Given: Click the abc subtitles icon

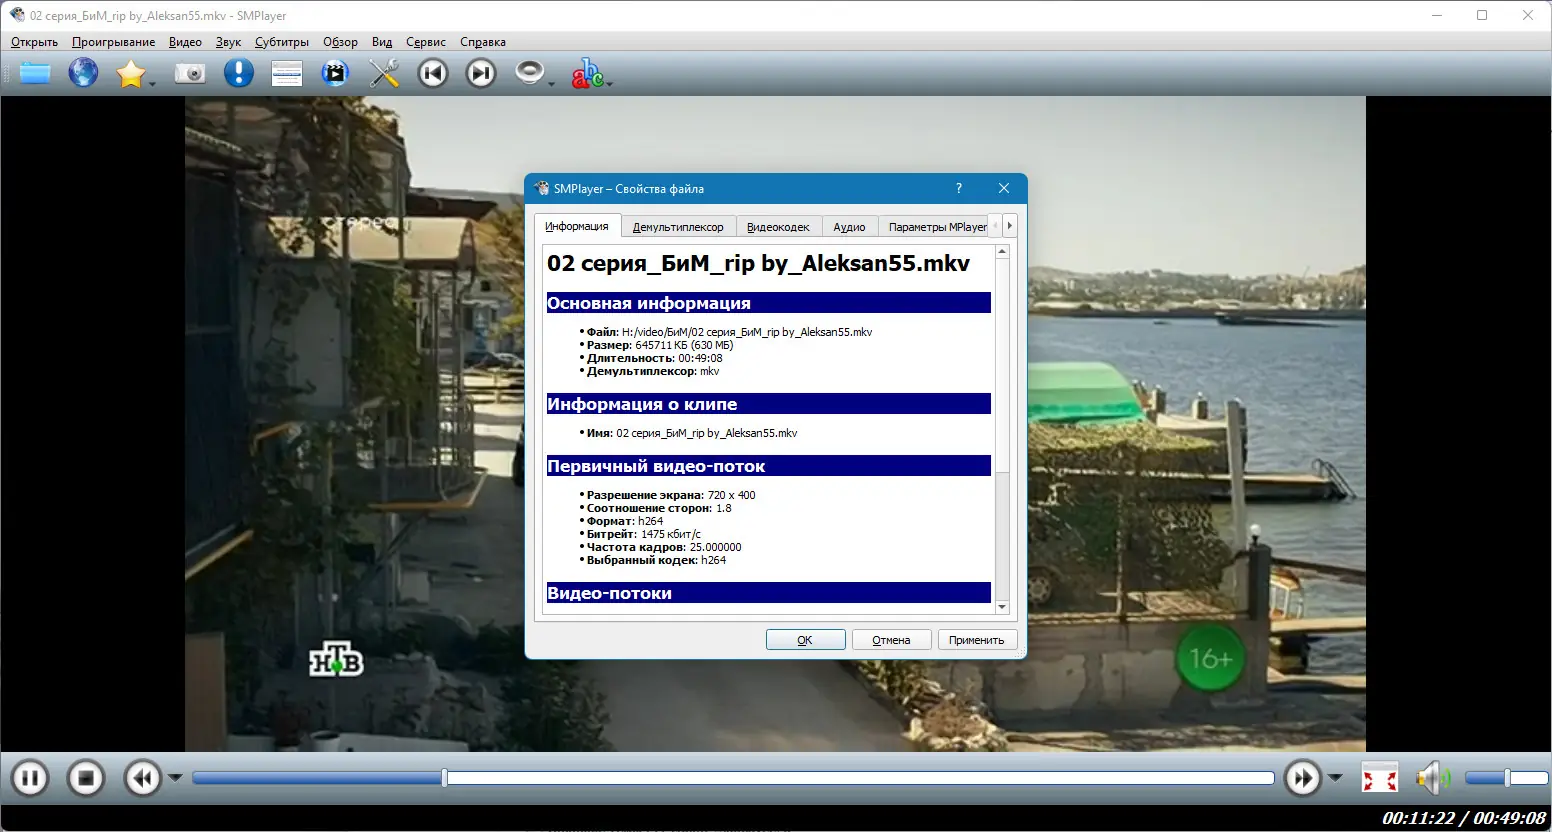Looking at the screenshot, I should click(589, 72).
